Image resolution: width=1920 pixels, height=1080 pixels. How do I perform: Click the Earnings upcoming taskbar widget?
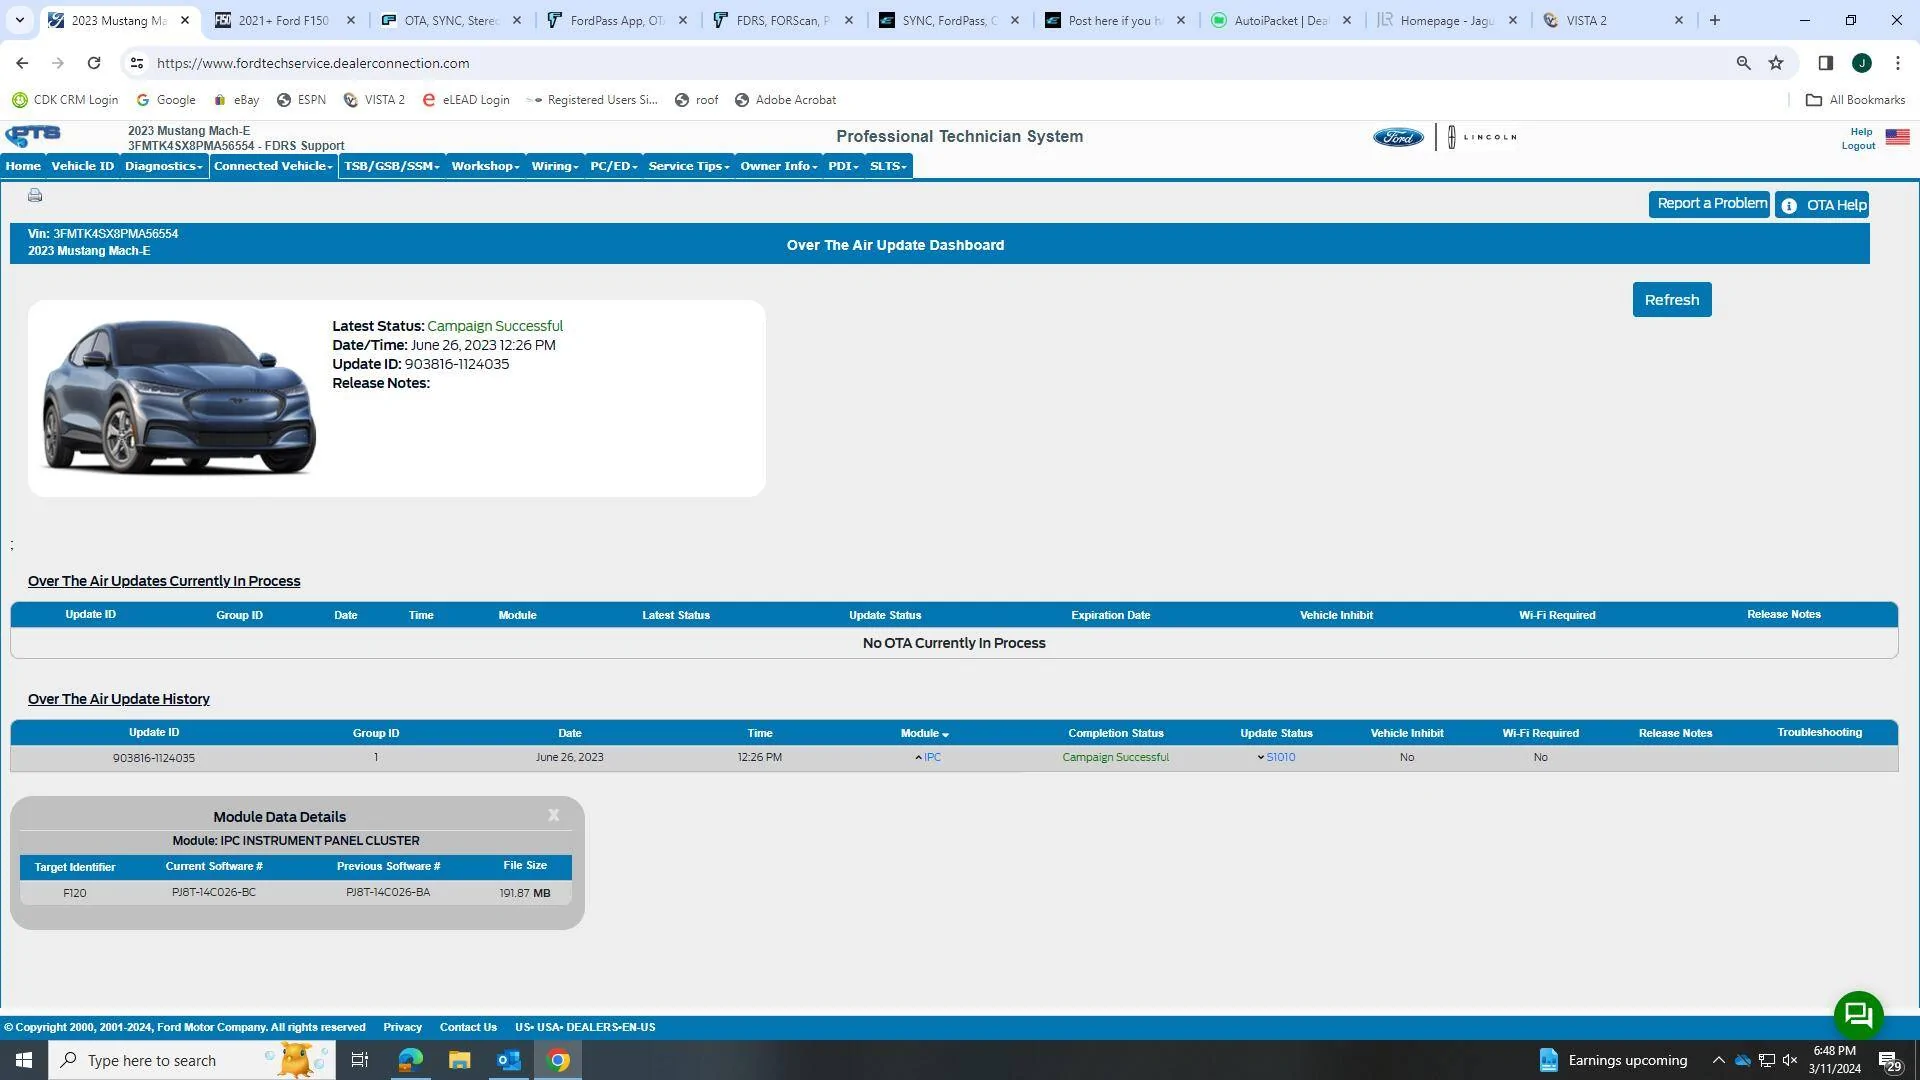click(1613, 1060)
